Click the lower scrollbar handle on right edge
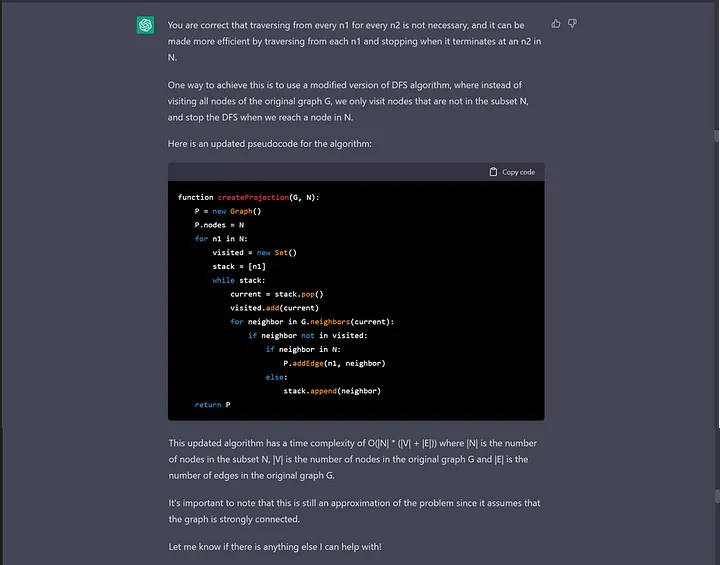This screenshot has width=720, height=565. click(717, 497)
